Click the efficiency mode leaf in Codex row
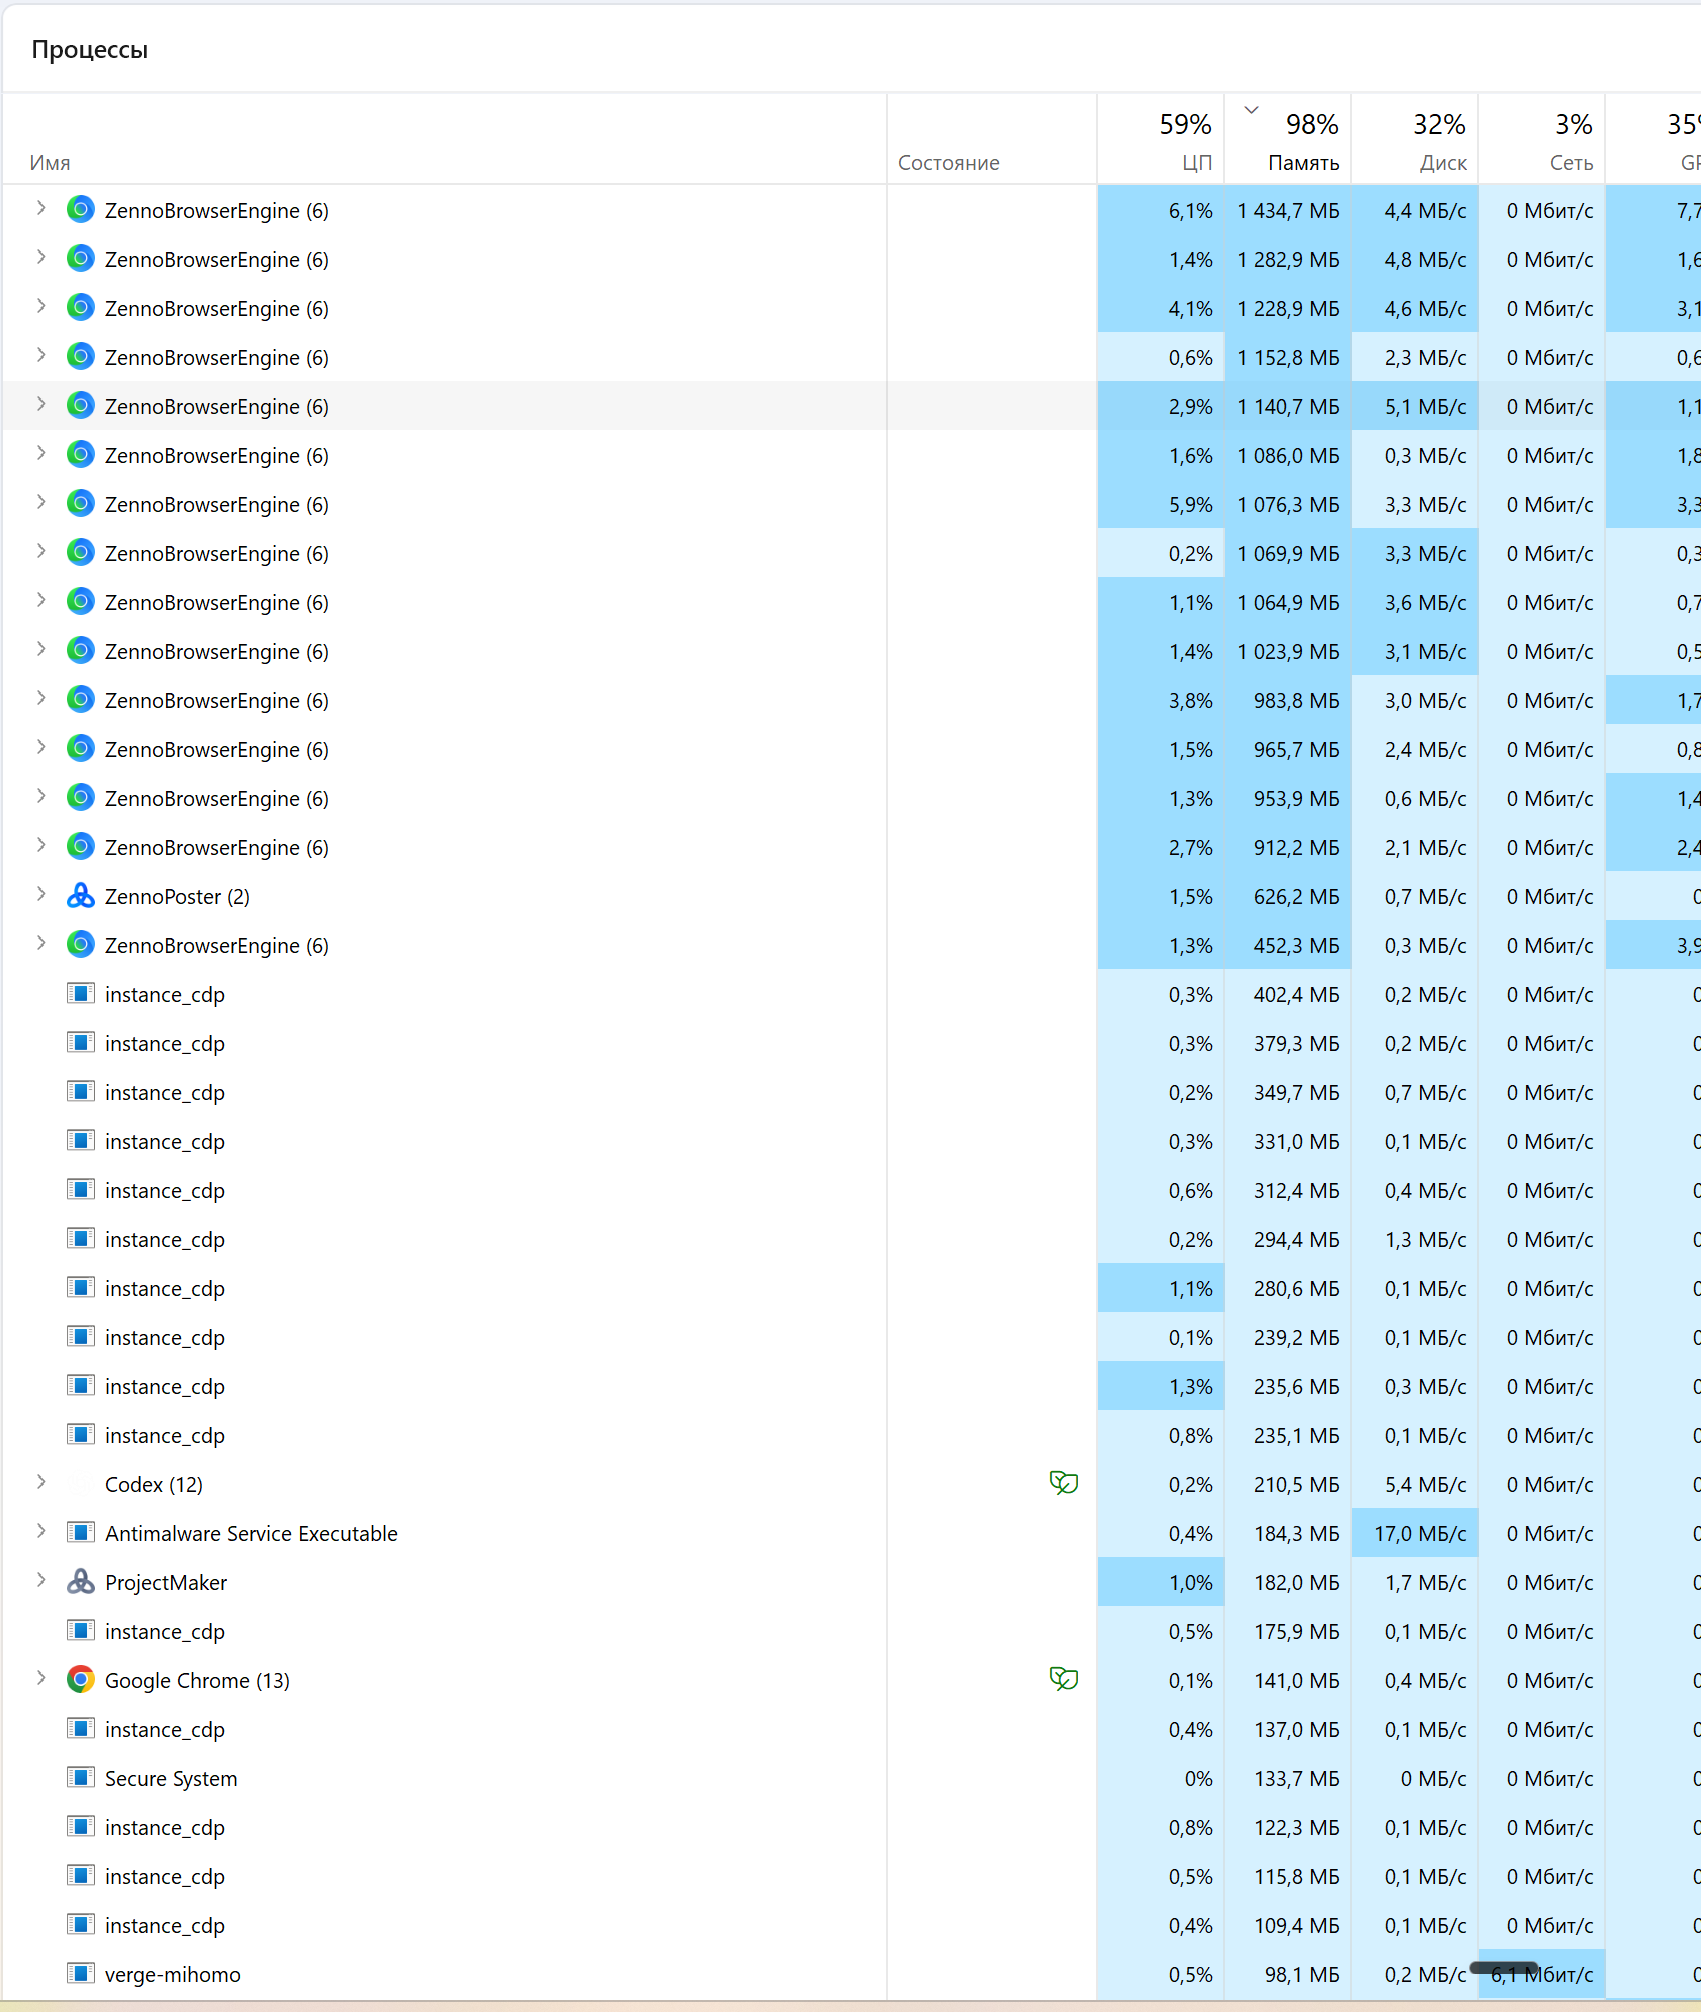The width and height of the screenshot is (1701, 2012). [x=1064, y=1484]
